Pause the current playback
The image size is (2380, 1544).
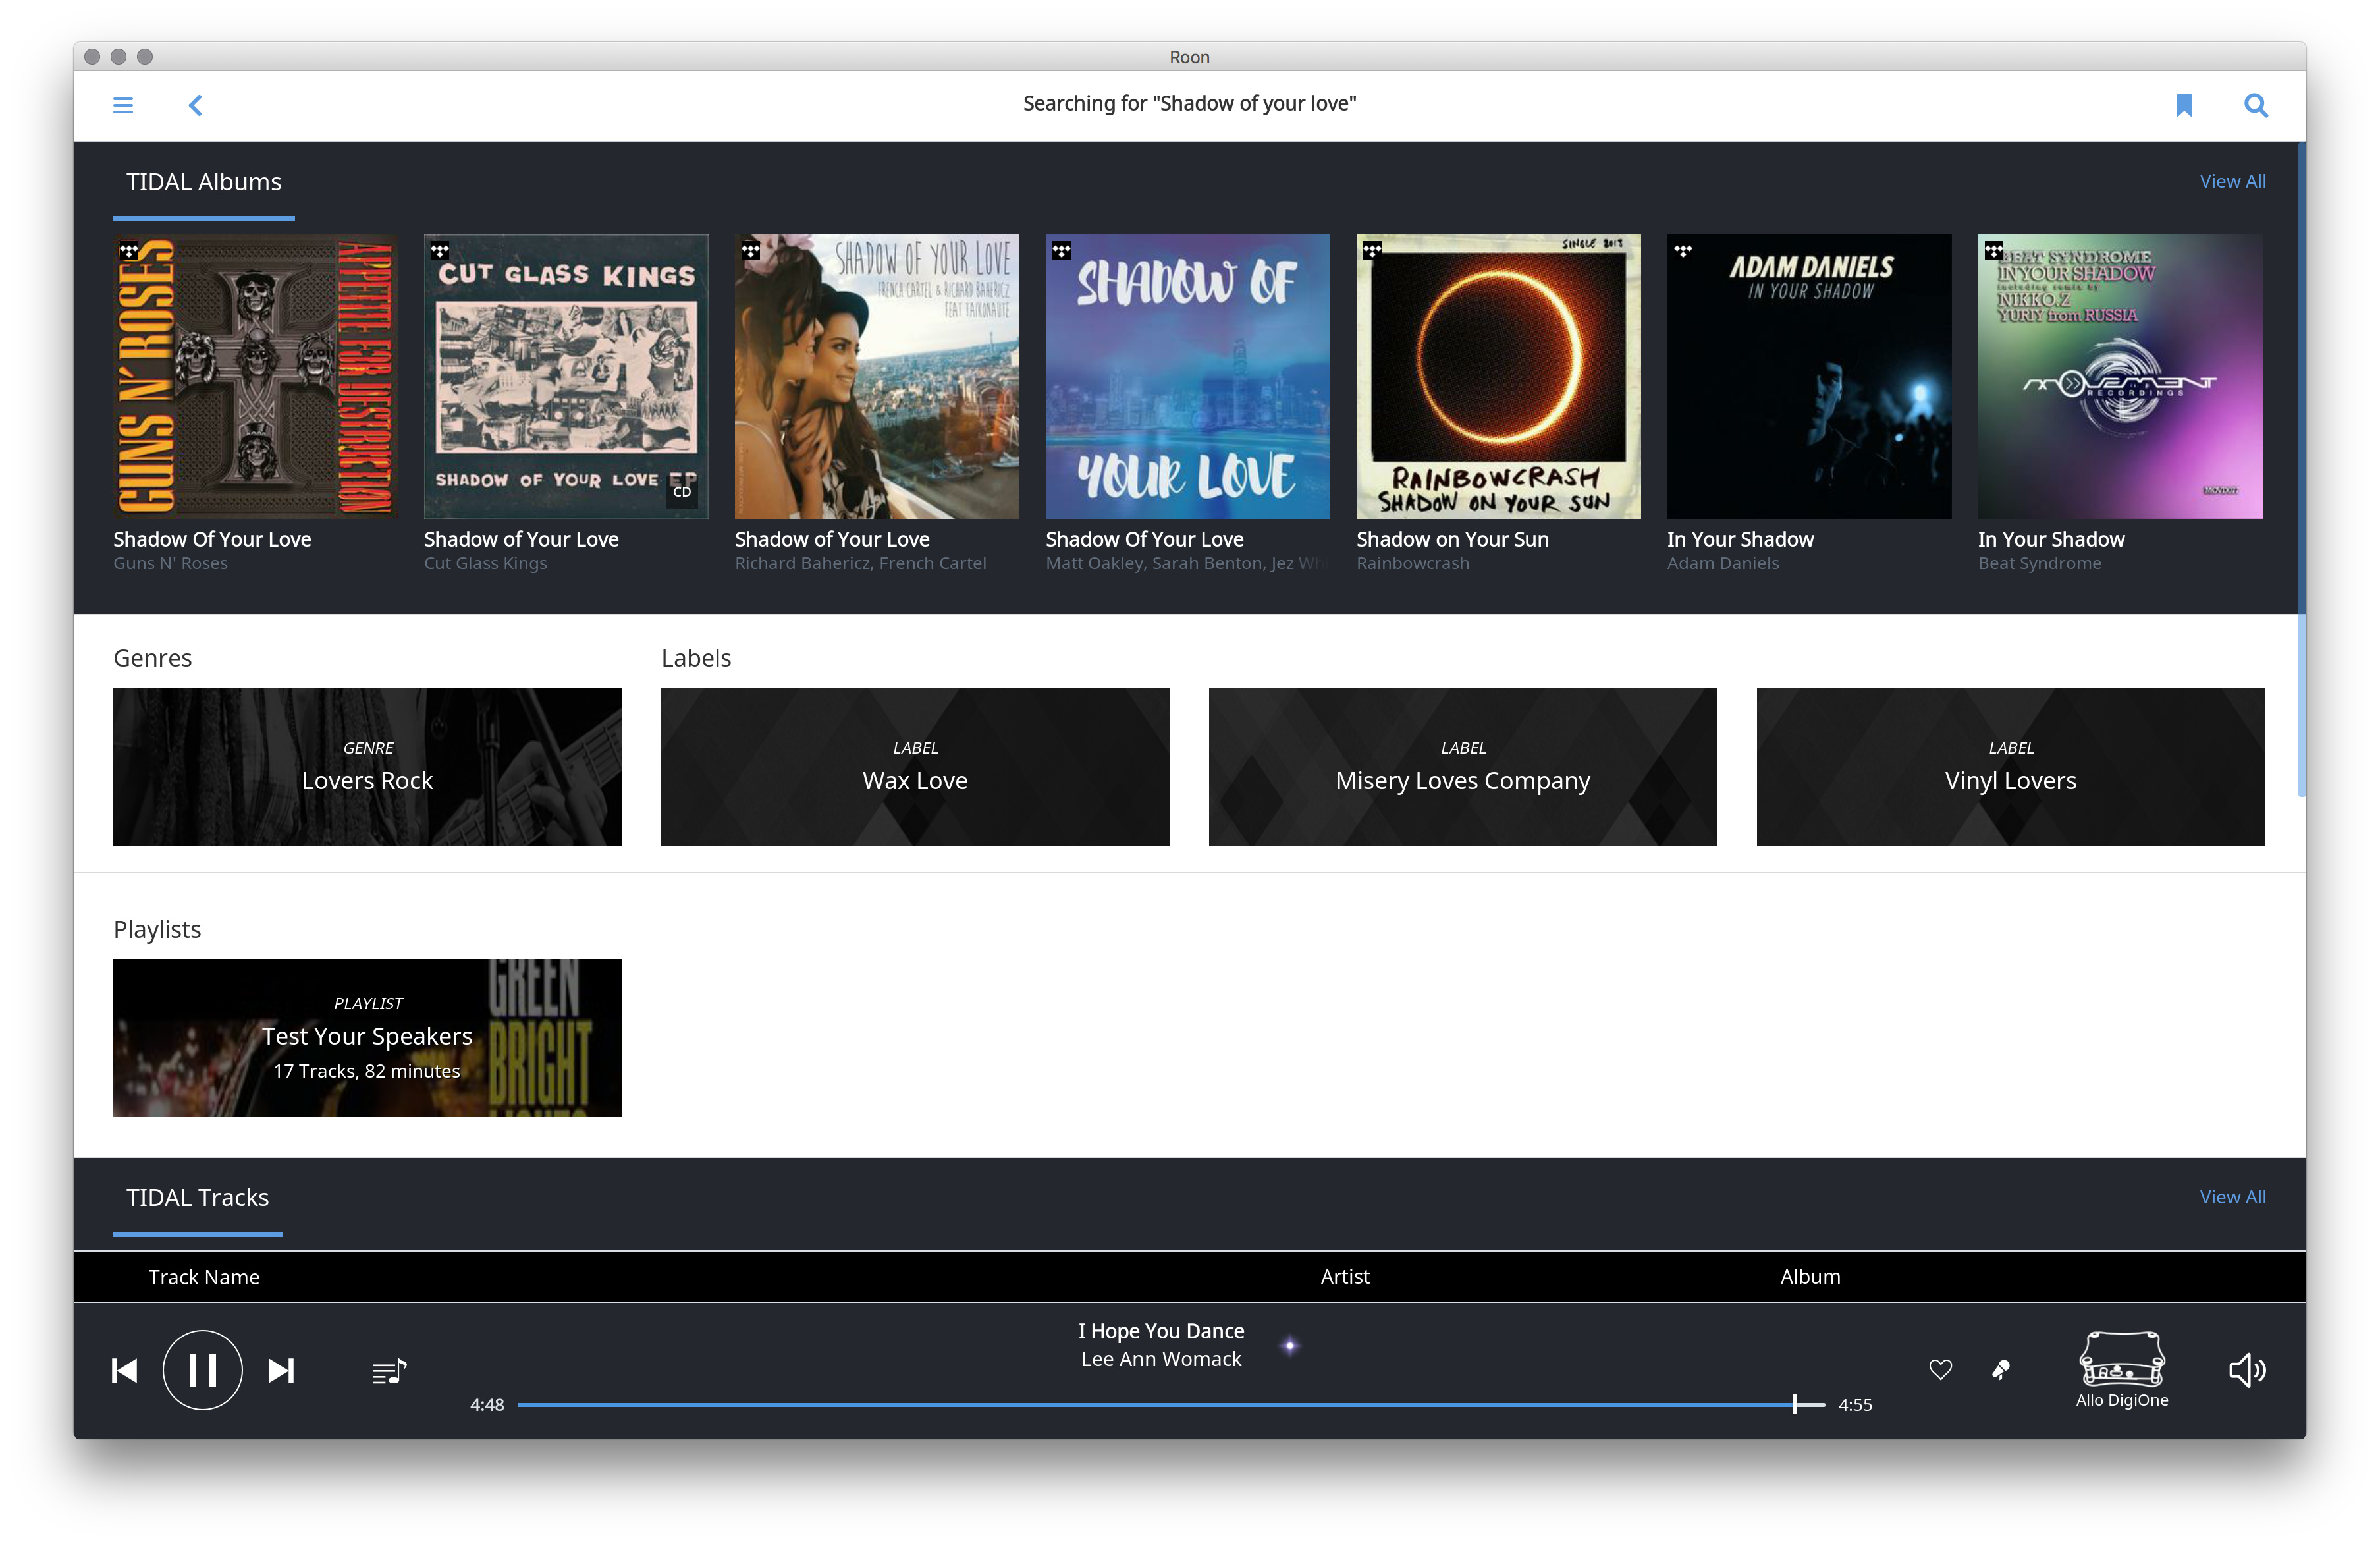tap(203, 1370)
